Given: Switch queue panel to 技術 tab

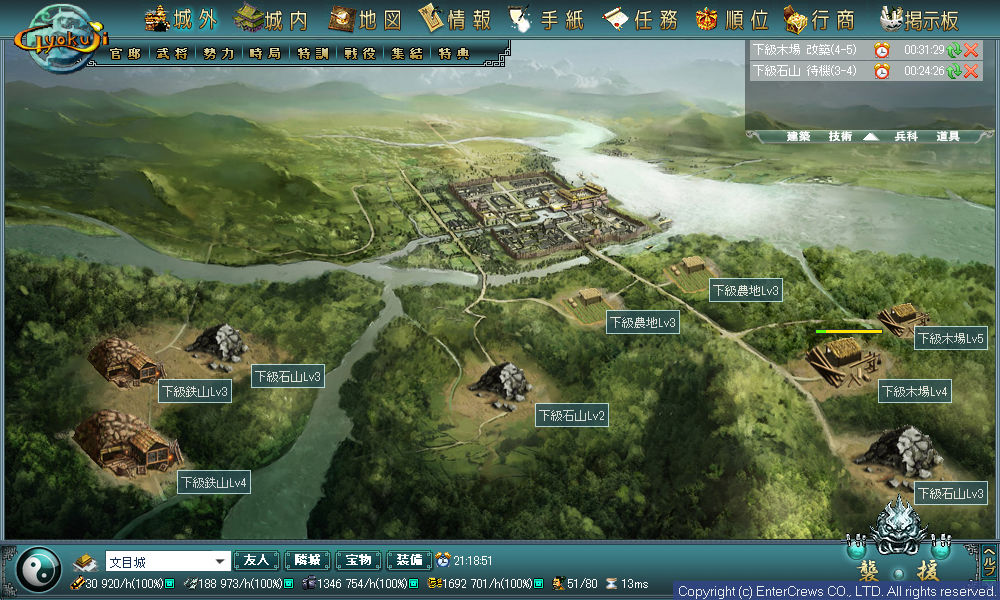Looking at the screenshot, I should pos(840,136).
